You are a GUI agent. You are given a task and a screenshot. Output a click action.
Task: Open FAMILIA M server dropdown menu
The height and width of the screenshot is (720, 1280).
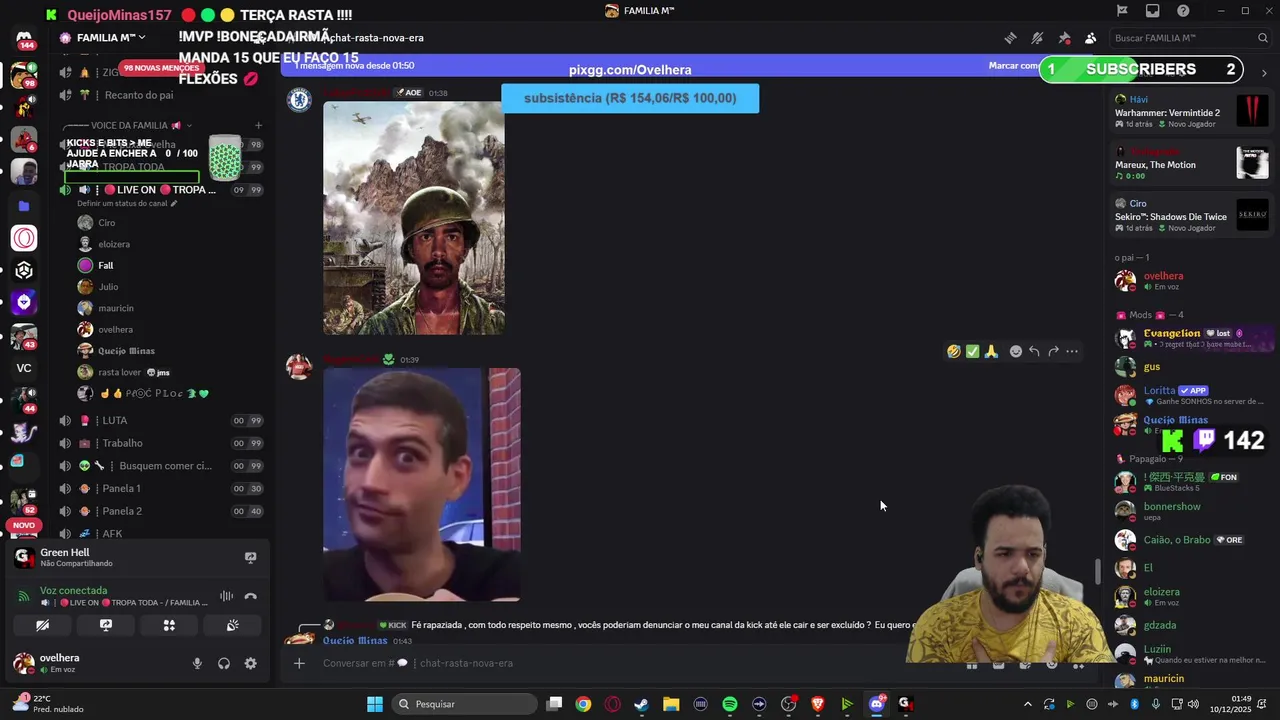[x=110, y=38]
